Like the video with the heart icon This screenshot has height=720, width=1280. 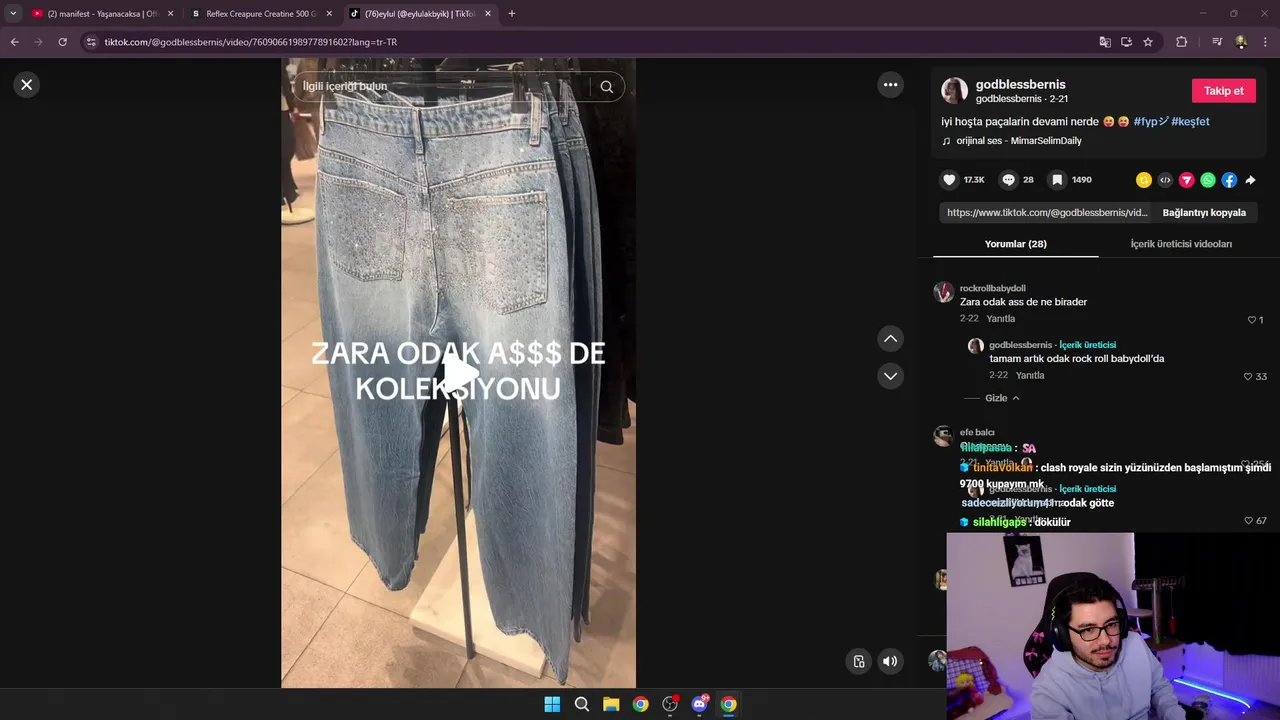[949, 180]
